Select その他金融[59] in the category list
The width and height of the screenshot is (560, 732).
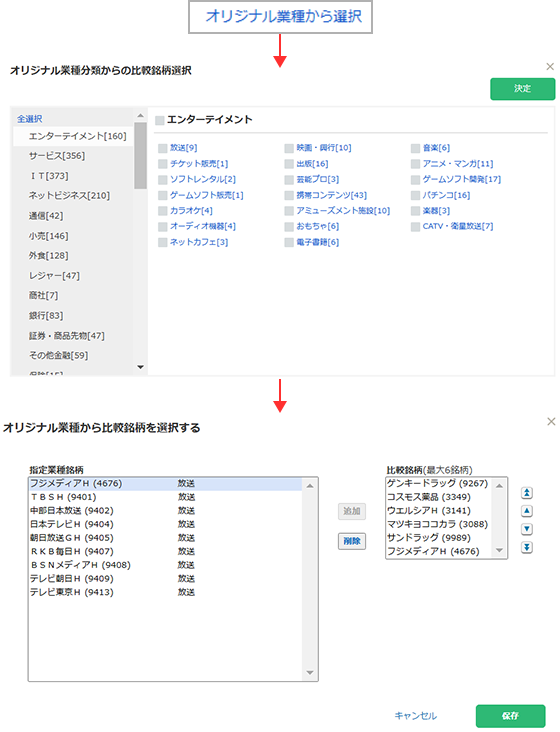click(x=73, y=355)
